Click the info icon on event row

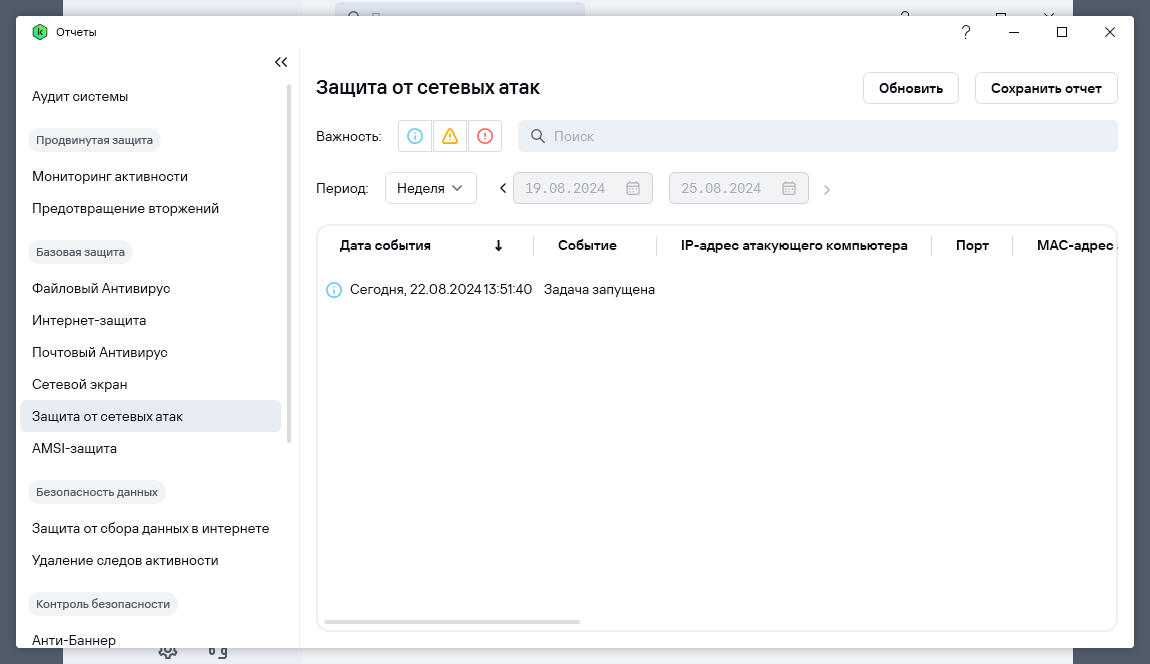coord(334,290)
